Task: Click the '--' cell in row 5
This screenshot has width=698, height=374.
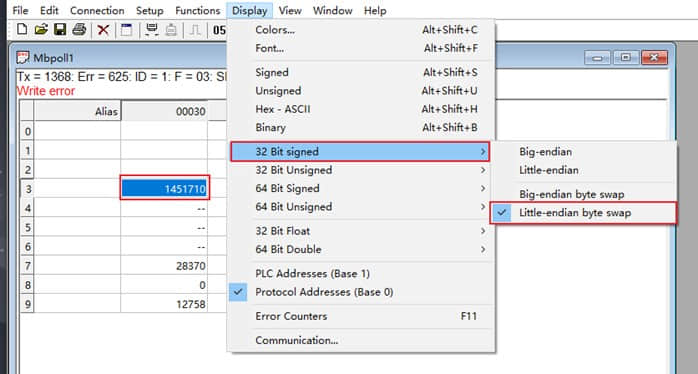Action: (164, 227)
